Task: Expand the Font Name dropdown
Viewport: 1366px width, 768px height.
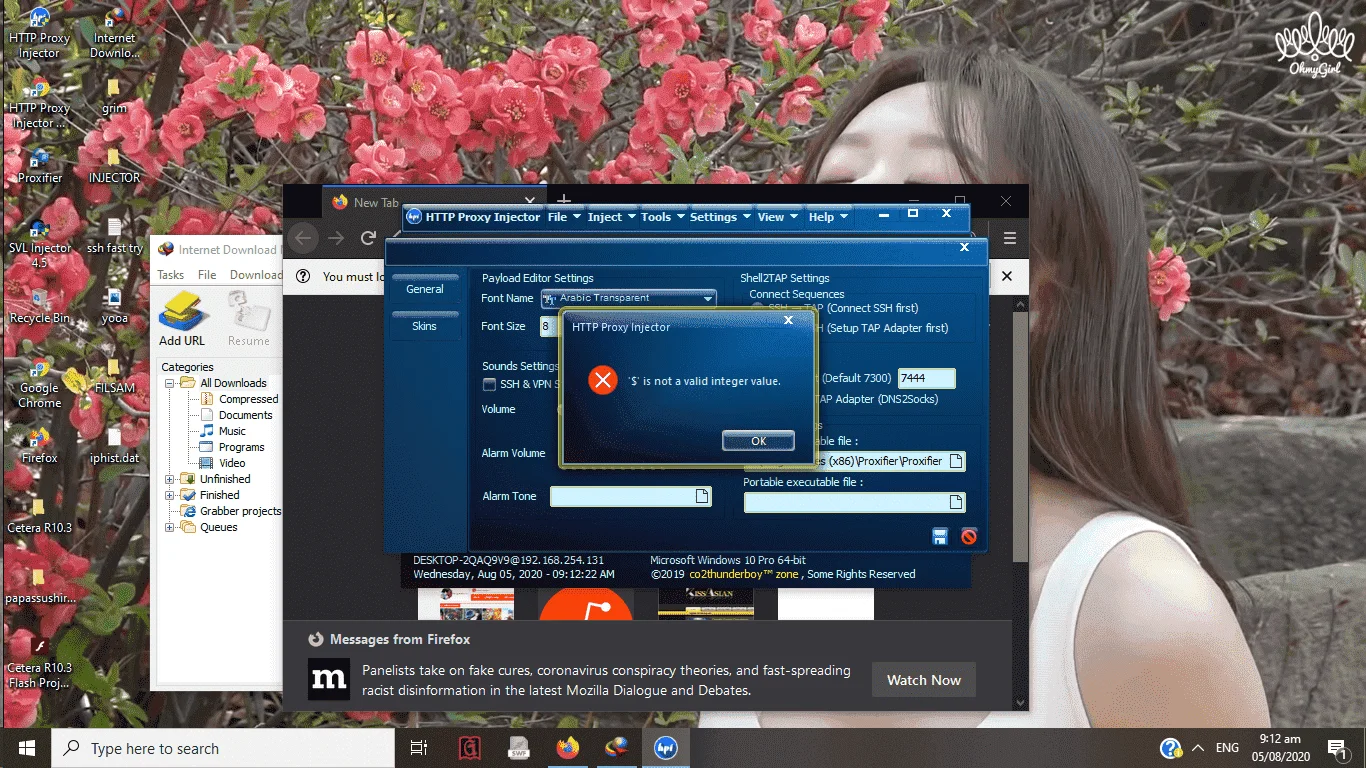Action: (708, 298)
